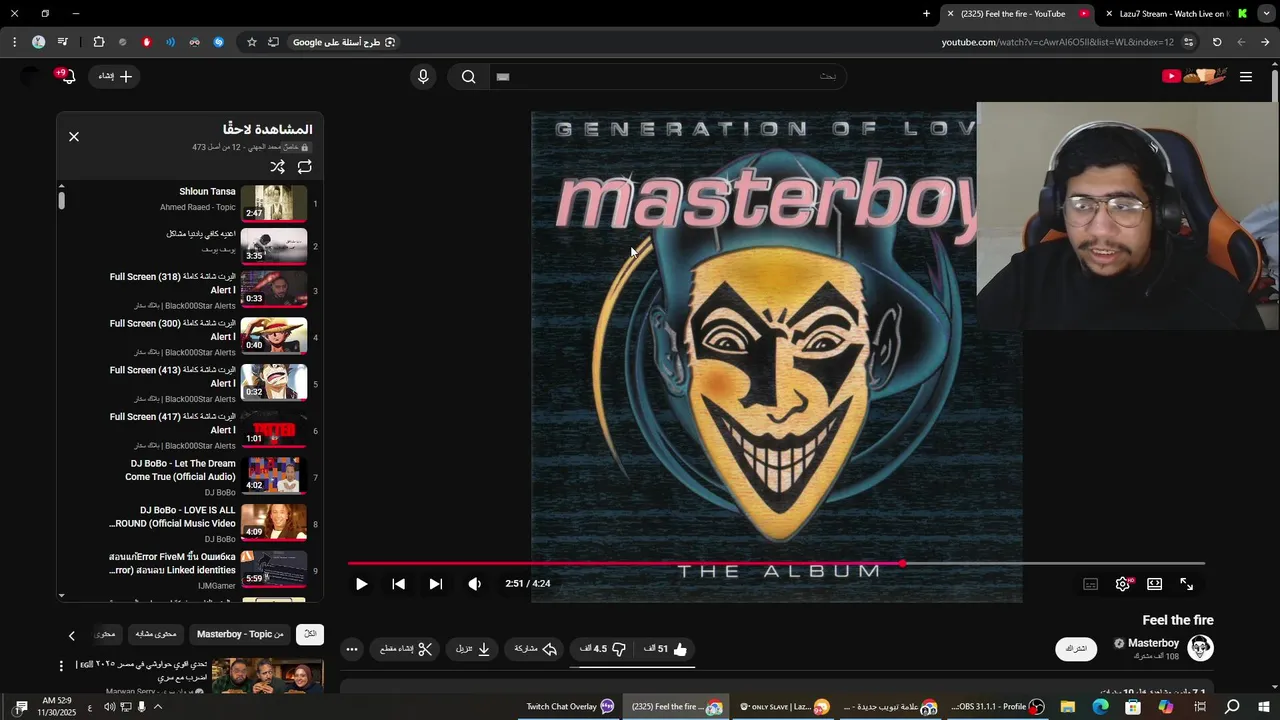Open YouTube notifications bell
The height and width of the screenshot is (720, 1280).
tap(67, 76)
